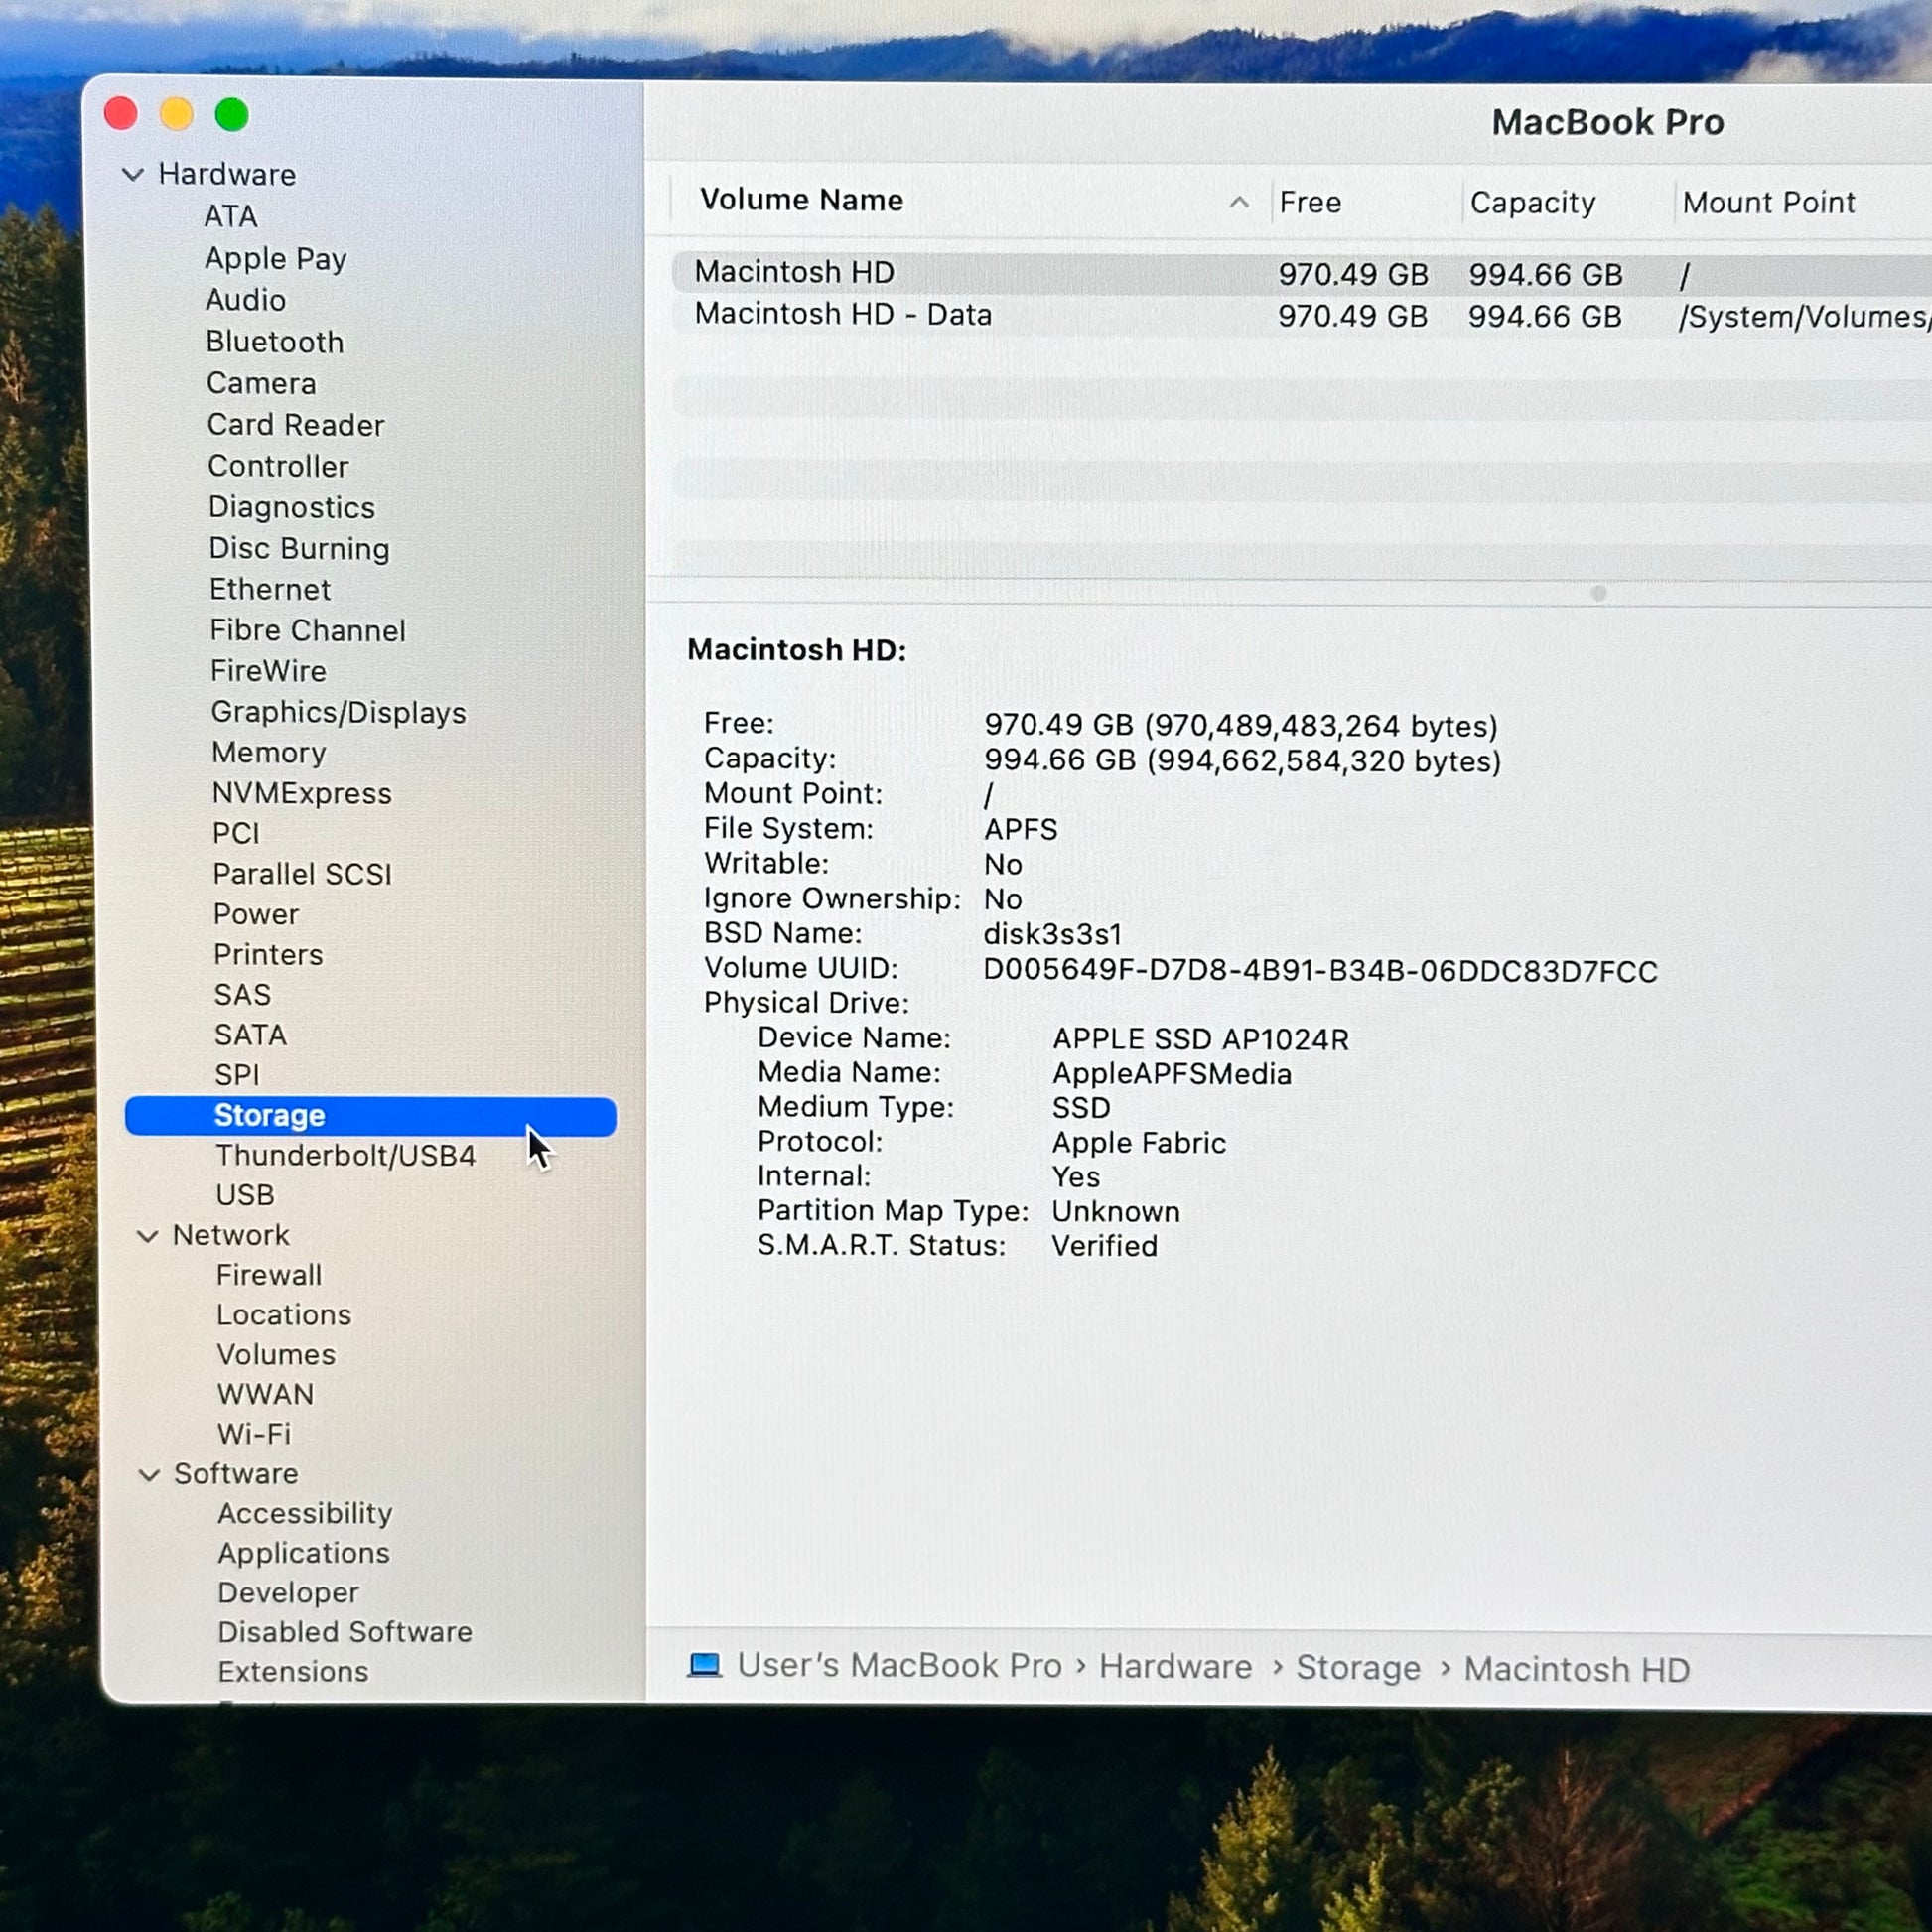Open Parallel SCSI sidebar item
The image size is (1932, 1932).
point(303,874)
